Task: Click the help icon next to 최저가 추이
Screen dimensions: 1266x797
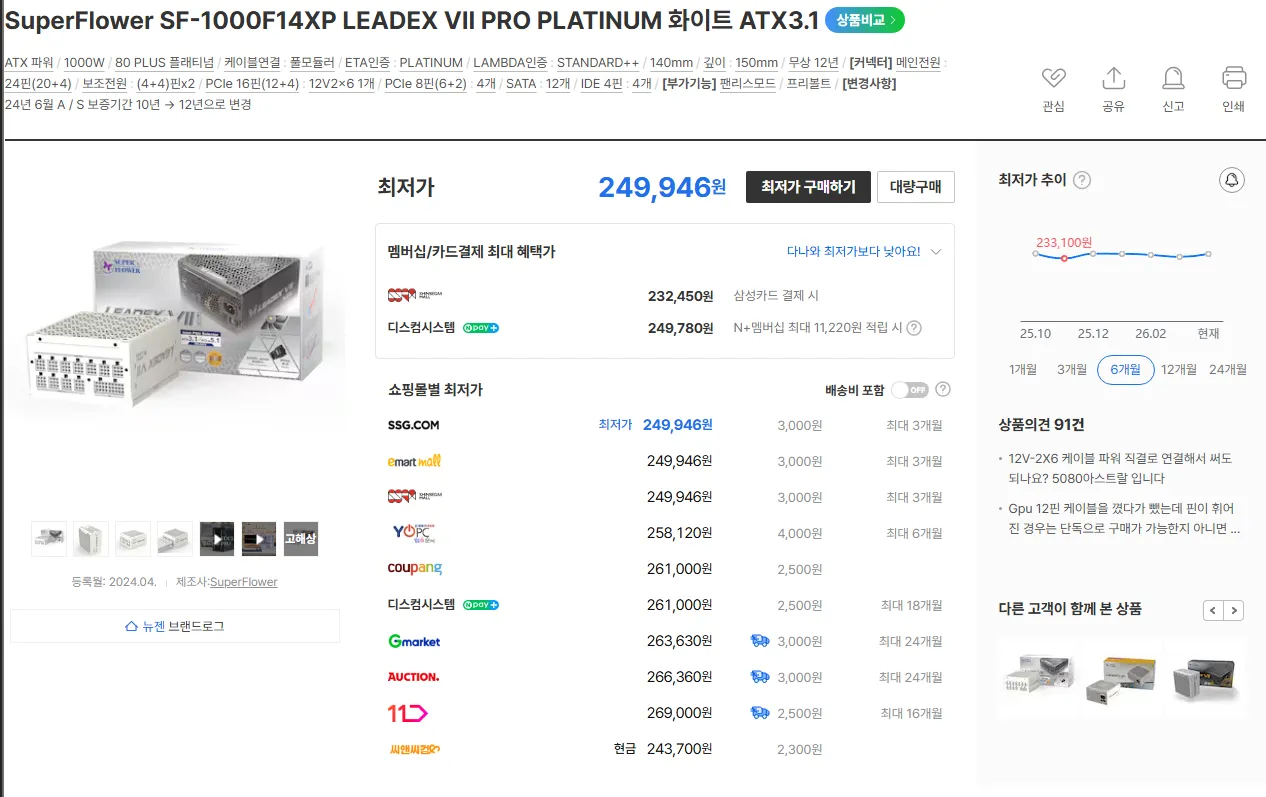Action: tap(1082, 180)
